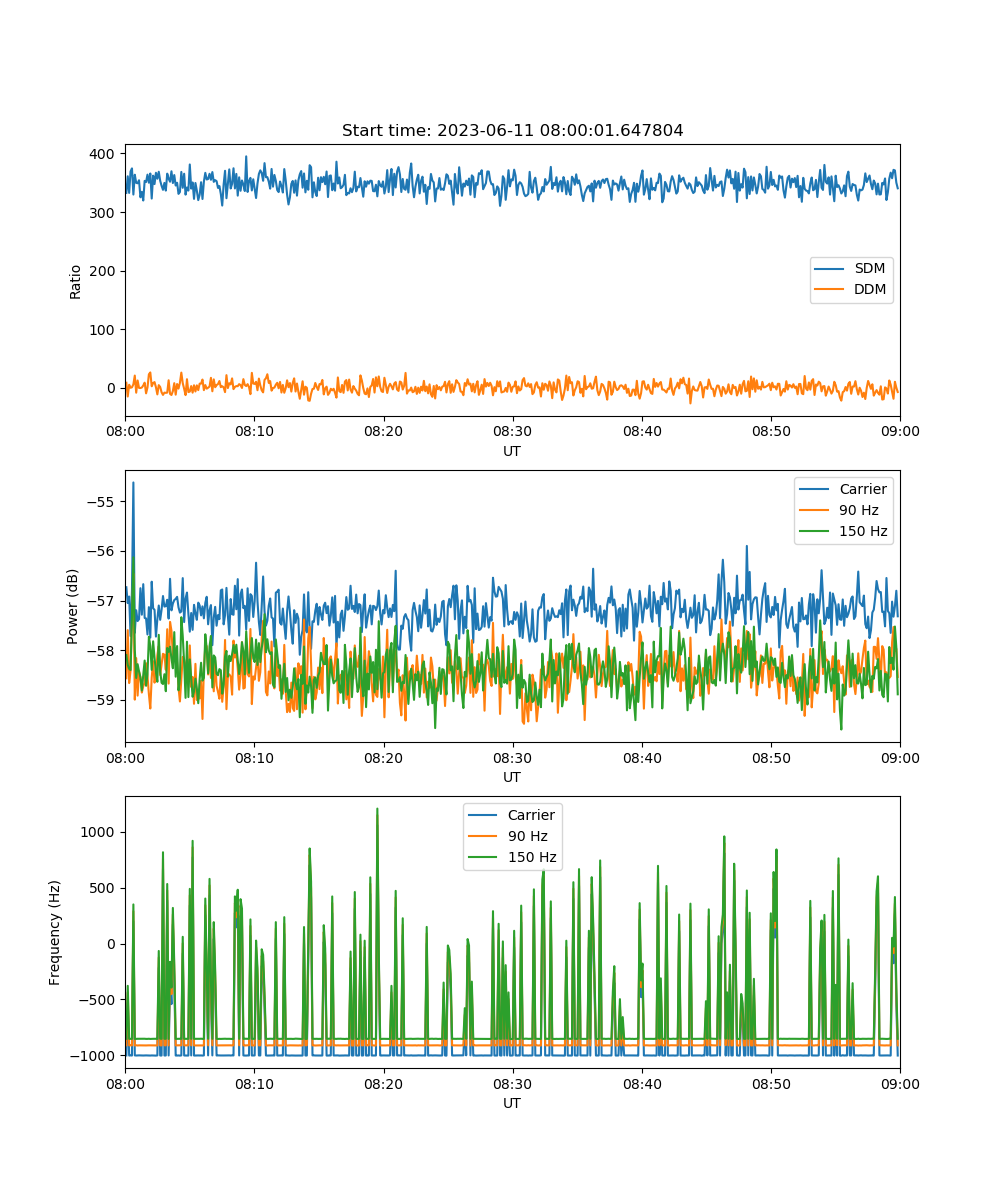1000x1200 pixels.
Task: Click the Power (dB) y-axis label
Action: 73,606
